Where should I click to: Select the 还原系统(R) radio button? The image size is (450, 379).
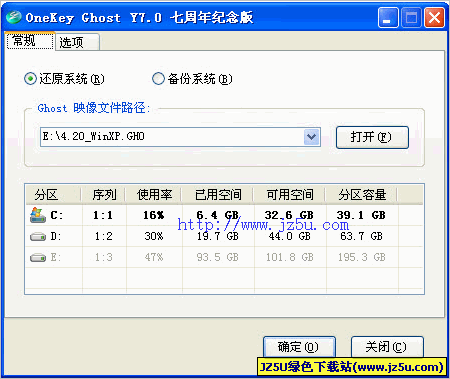point(30,79)
